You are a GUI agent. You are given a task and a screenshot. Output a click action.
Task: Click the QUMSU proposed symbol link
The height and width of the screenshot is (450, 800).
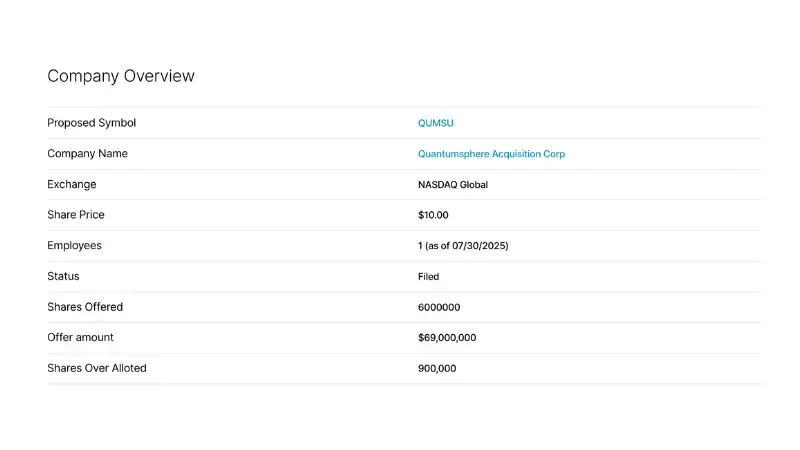tap(435, 123)
